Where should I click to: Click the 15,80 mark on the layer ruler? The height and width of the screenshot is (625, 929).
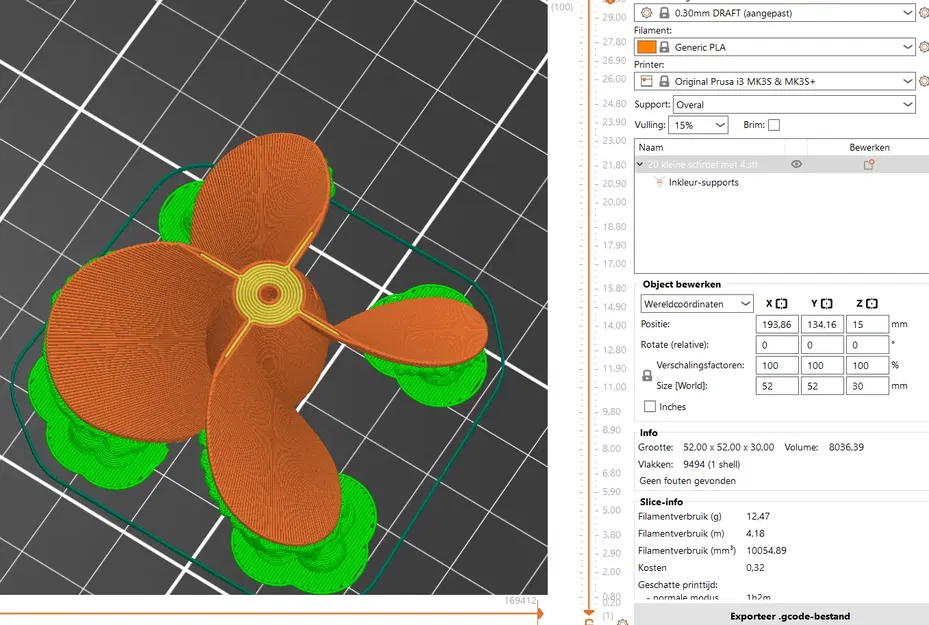click(x=614, y=288)
